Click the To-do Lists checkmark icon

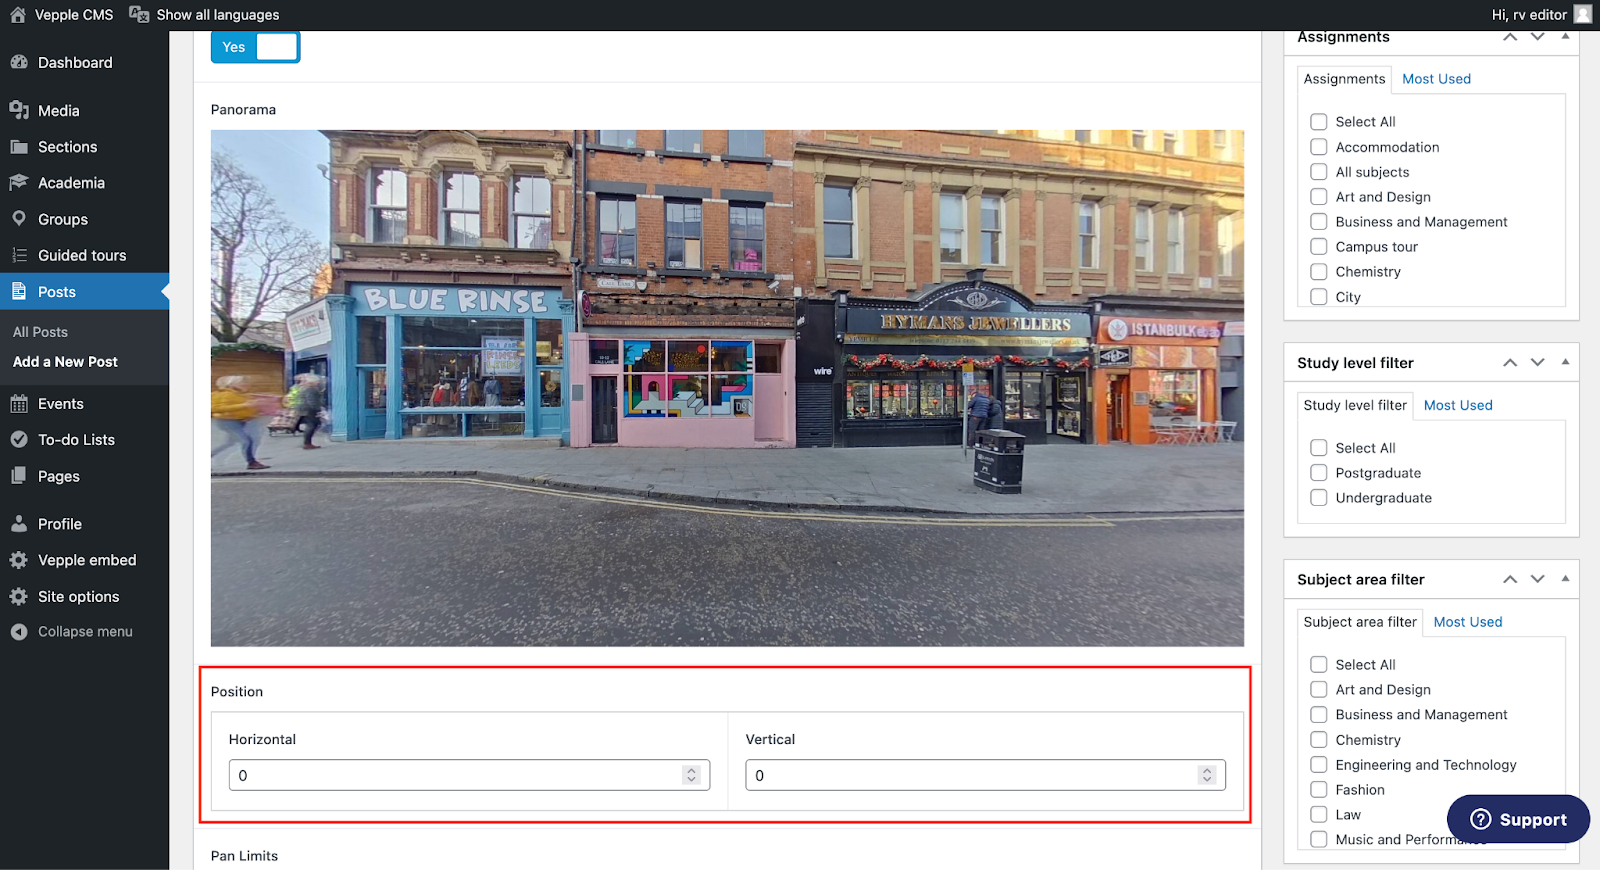(x=19, y=440)
